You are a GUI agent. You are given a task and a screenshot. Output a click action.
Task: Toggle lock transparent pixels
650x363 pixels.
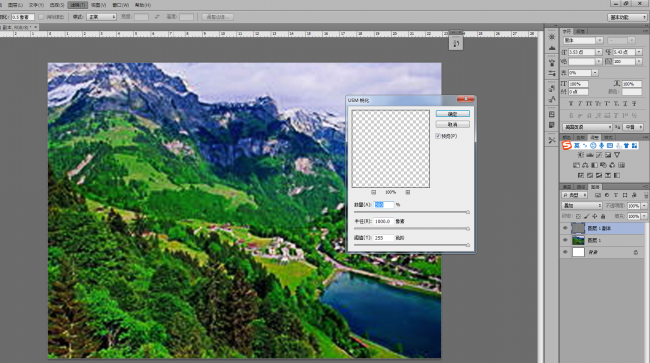coord(578,216)
